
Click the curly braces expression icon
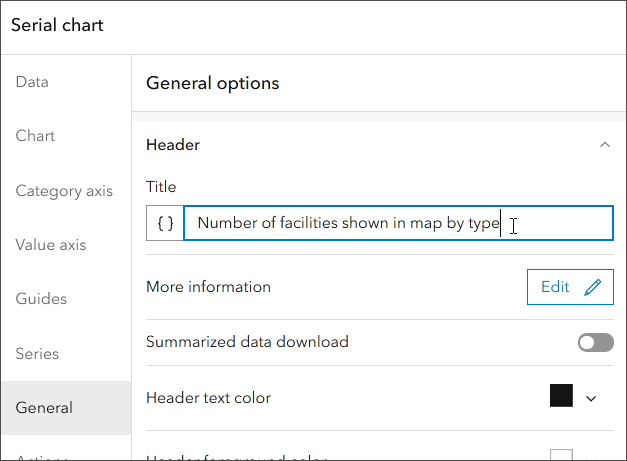click(165, 223)
